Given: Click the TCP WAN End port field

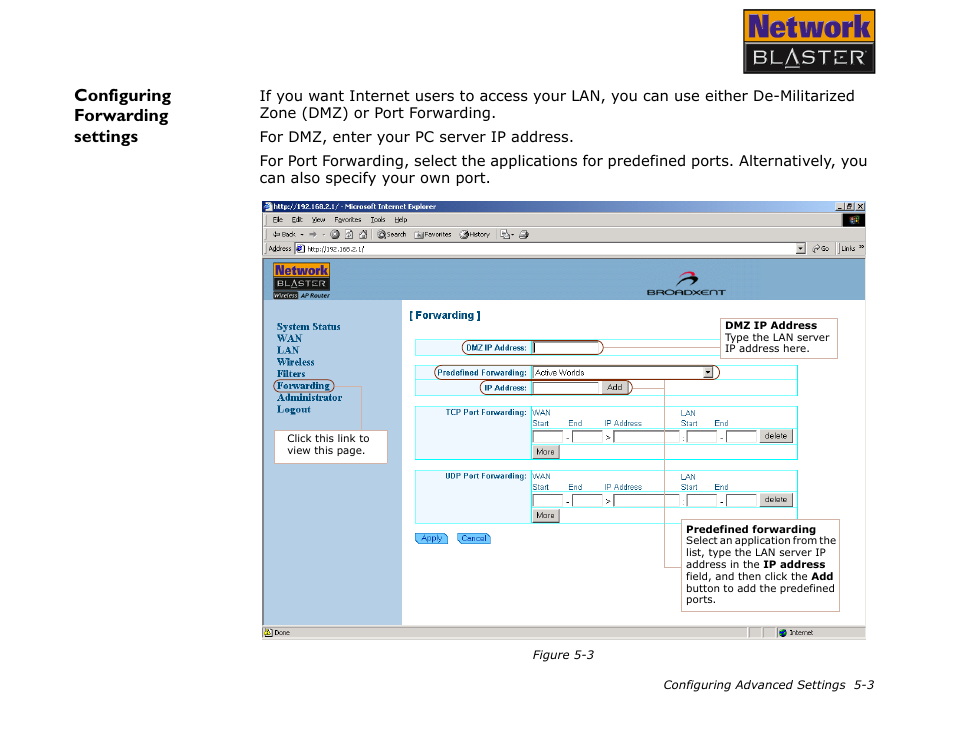Looking at the screenshot, I should pos(587,437).
